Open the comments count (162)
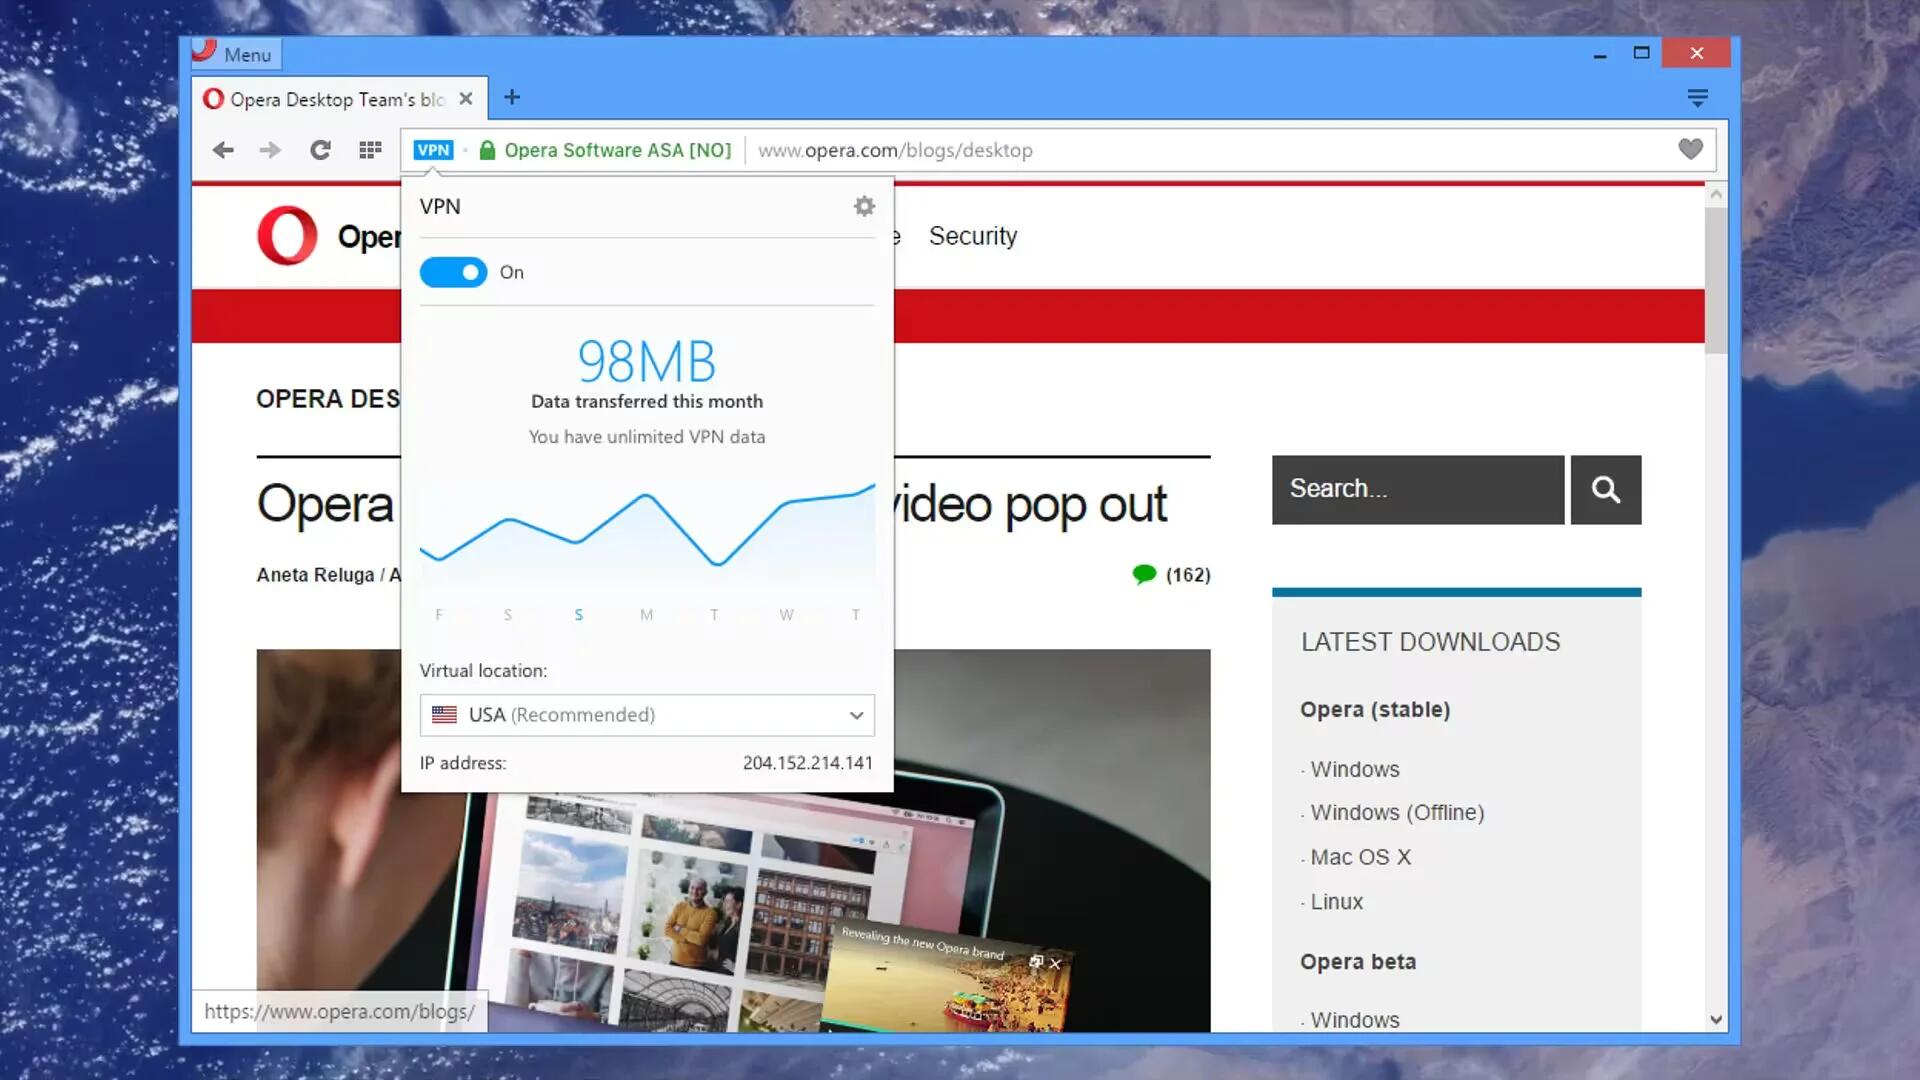1920x1080 pixels. point(1172,574)
